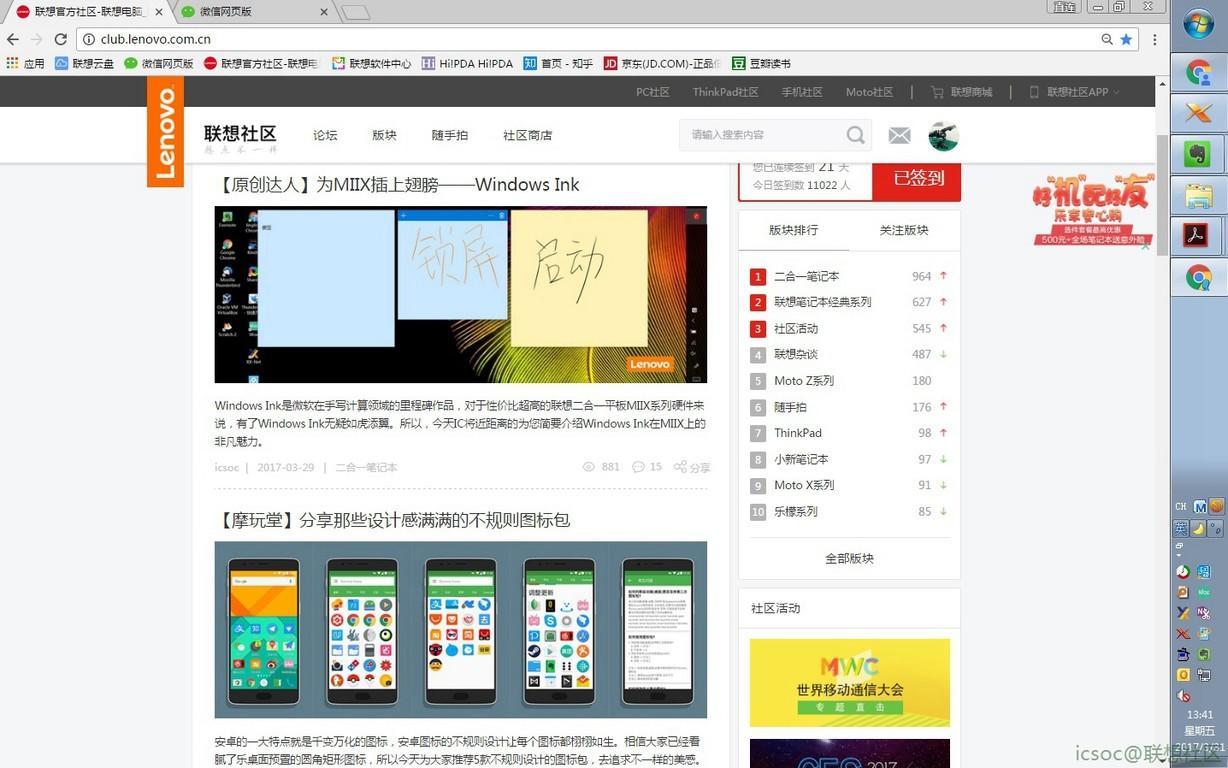
Task: Open the apps grid icon on the bookmarks bar
Action: [x=13, y=63]
